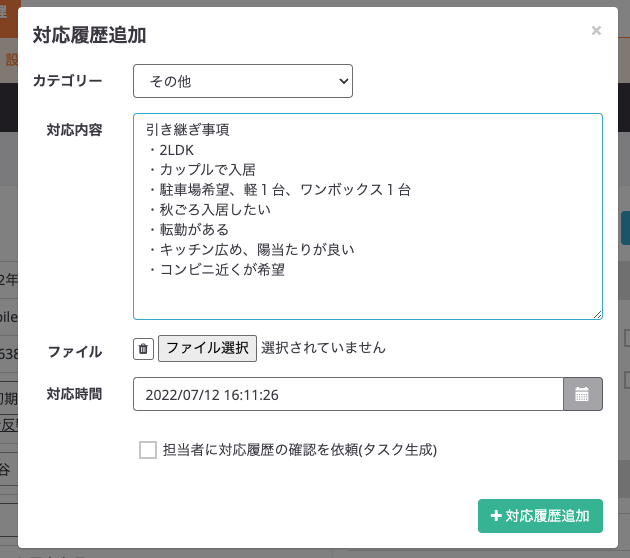
Task: Click the ファイル選択 button
Action: [207, 348]
